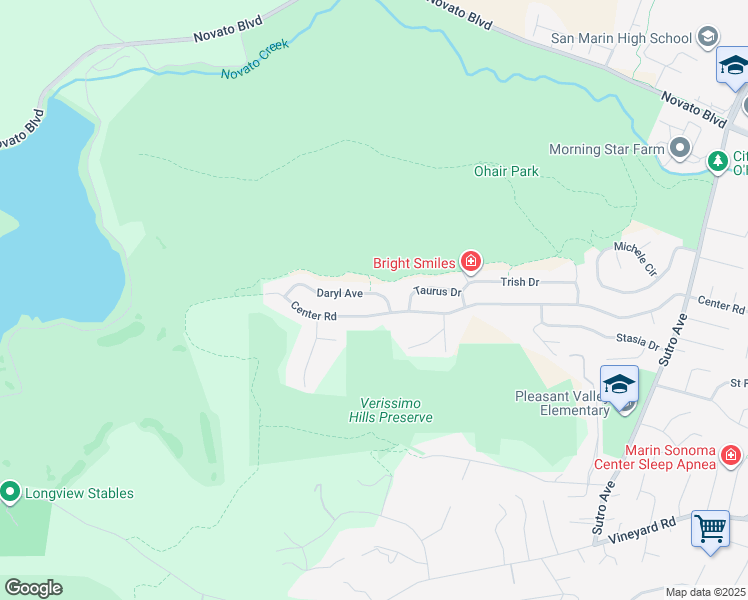This screenshot has width=748, height=600.
Task: Click the shopping cart store marker
Action: point(710,532)
